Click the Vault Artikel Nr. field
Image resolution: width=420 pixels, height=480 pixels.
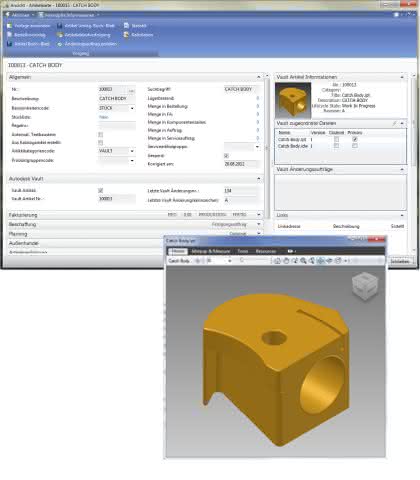pos(117,199)
